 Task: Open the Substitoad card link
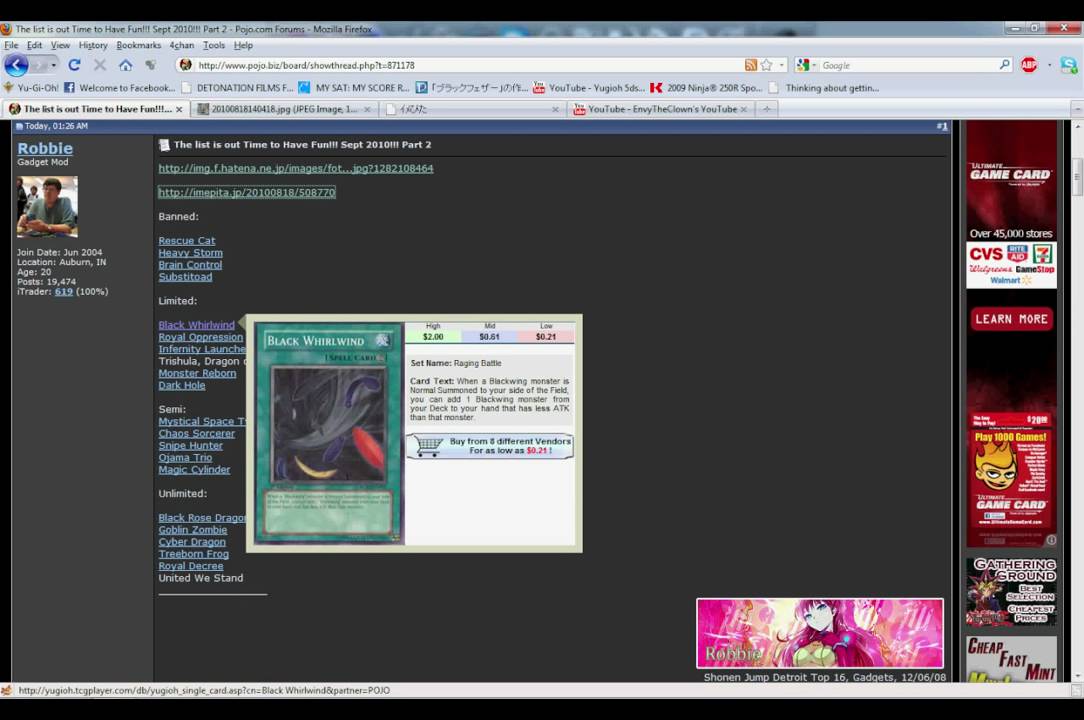(185, 277)
